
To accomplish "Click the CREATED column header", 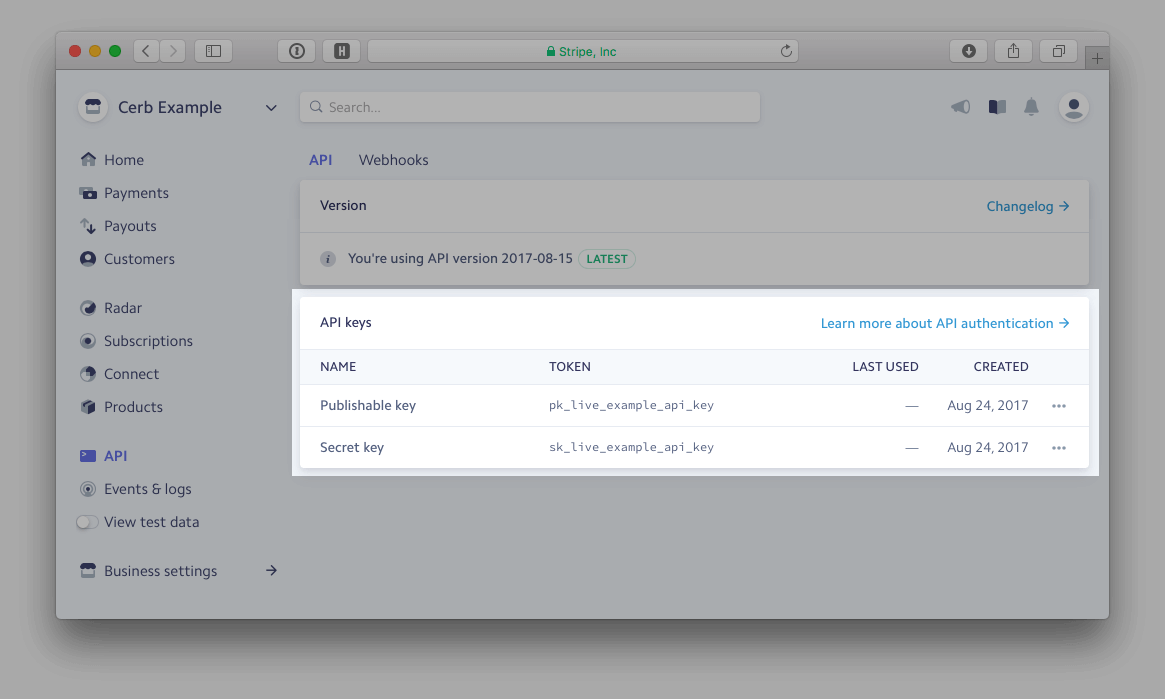I will click(1001, 367).
